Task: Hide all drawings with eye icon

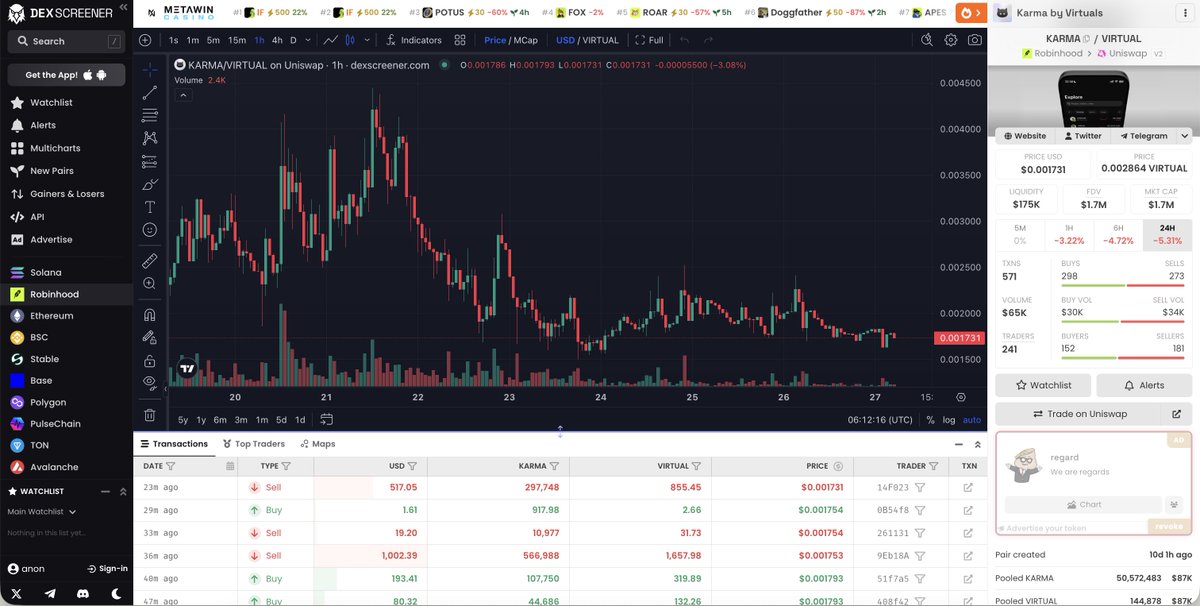Action: coord(150,382)
